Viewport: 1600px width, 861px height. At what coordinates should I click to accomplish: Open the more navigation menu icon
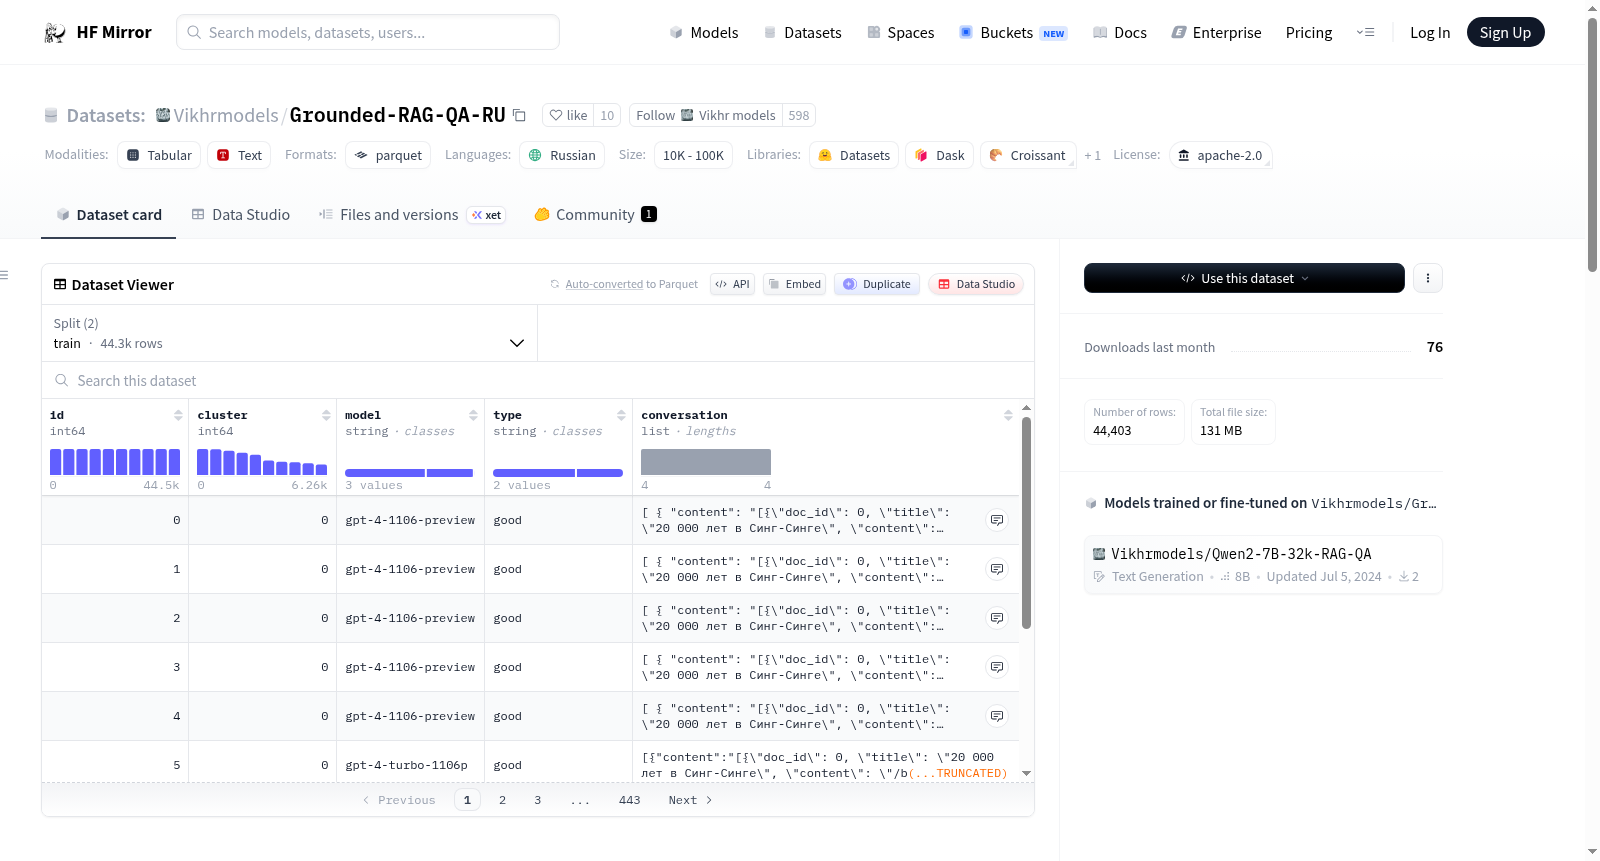click(1365, 33)
